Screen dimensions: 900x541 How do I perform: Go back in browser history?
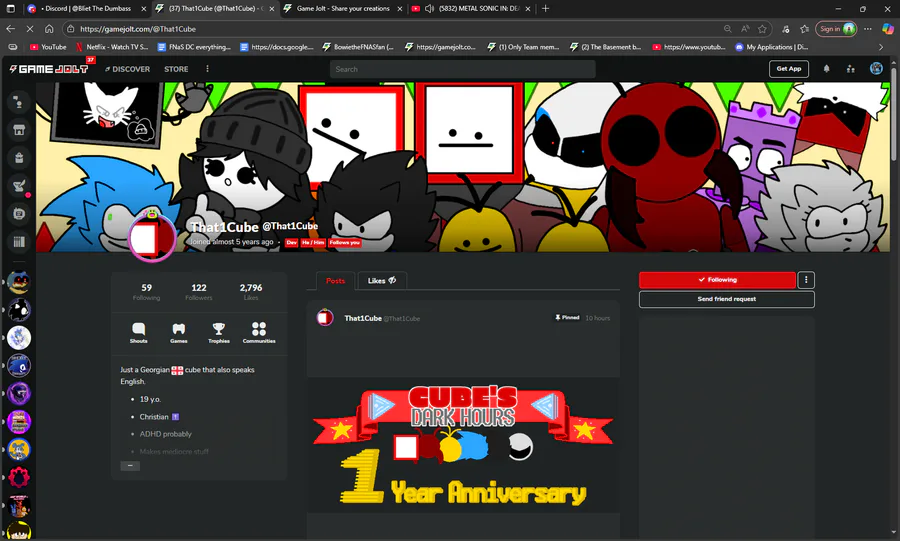tap(11, 29)
